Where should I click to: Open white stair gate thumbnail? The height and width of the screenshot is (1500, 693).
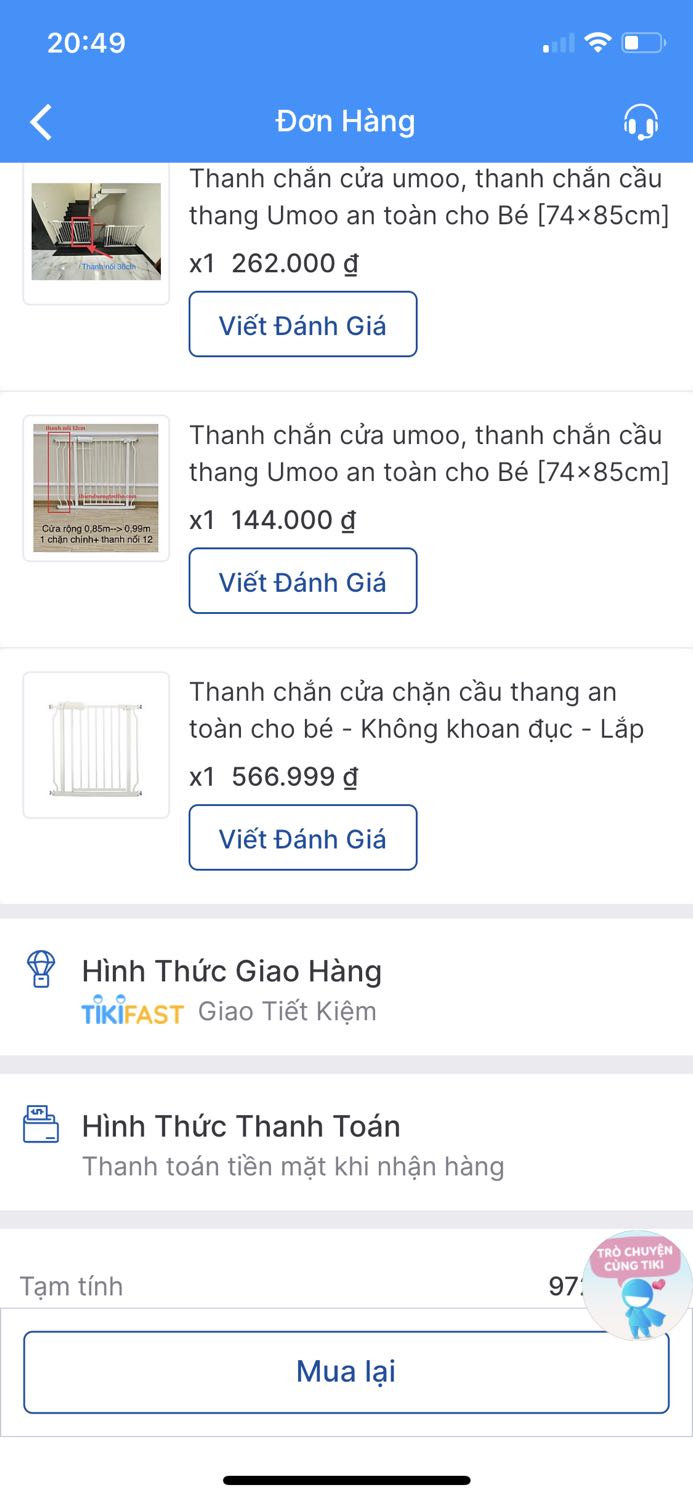coord(96,745)
